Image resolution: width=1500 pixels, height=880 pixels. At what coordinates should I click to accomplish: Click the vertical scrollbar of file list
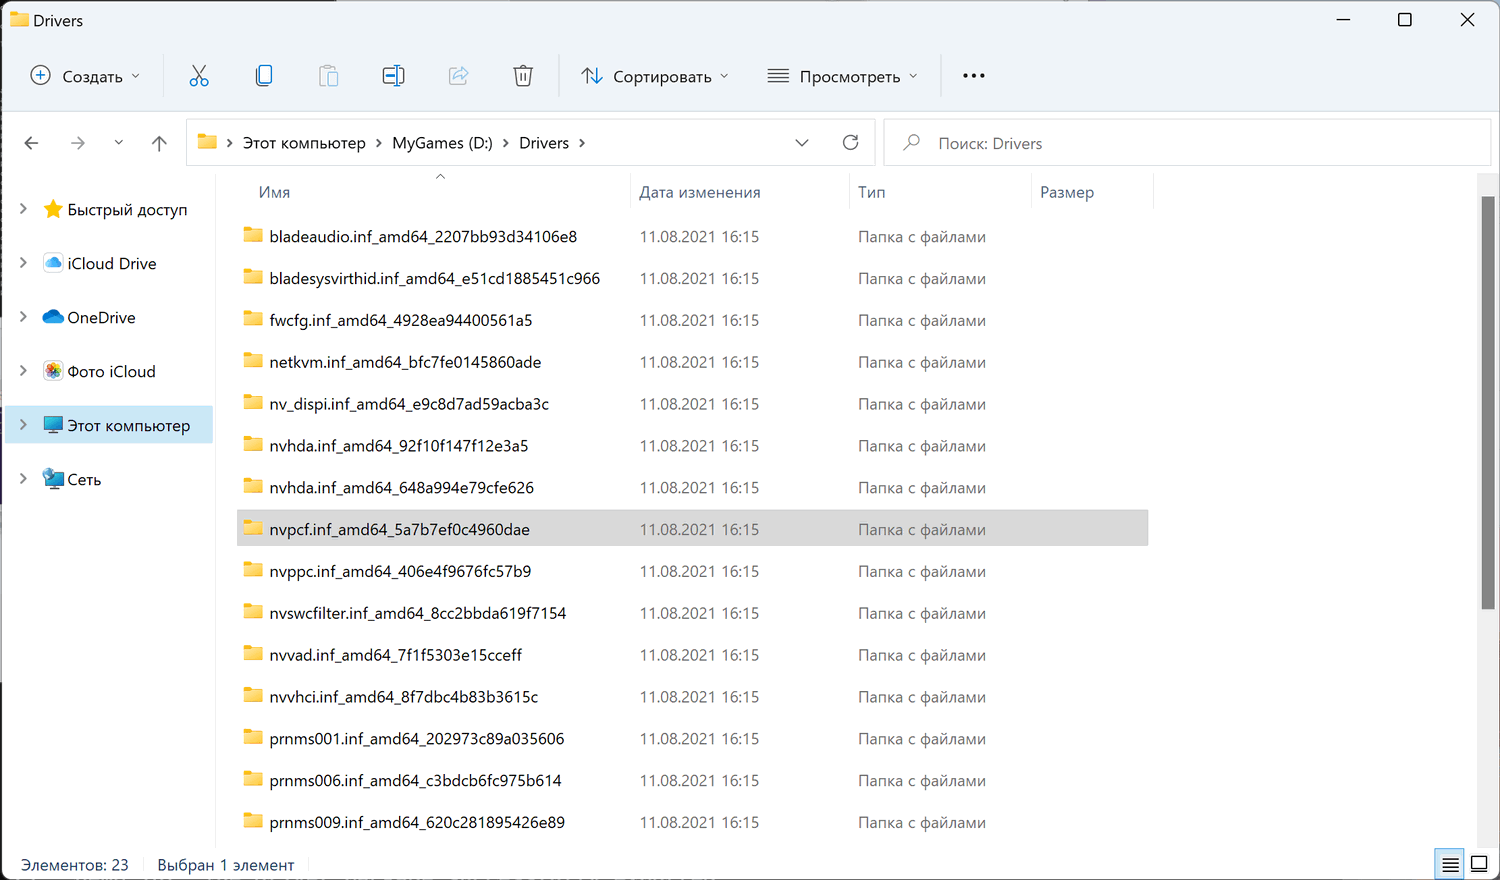[1488, 400]
